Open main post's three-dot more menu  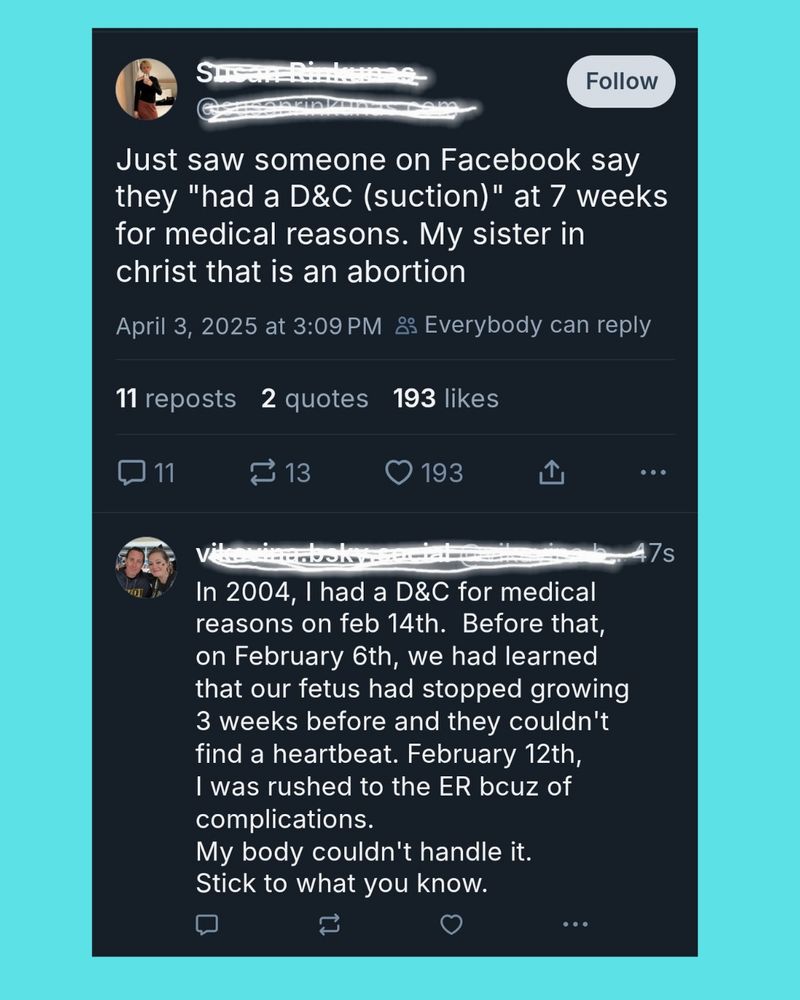point(653,473)
